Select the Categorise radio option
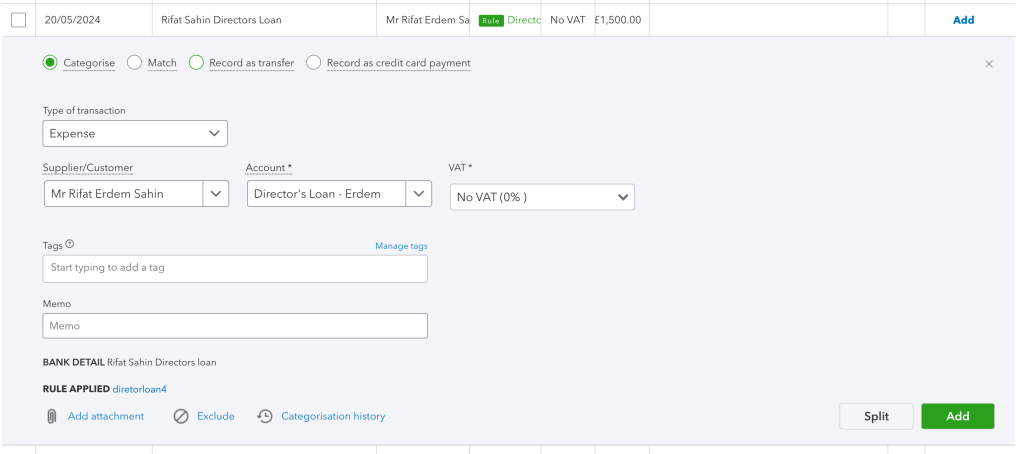The width and height of the screenshot is (1022, 454). tap(50, 63)
